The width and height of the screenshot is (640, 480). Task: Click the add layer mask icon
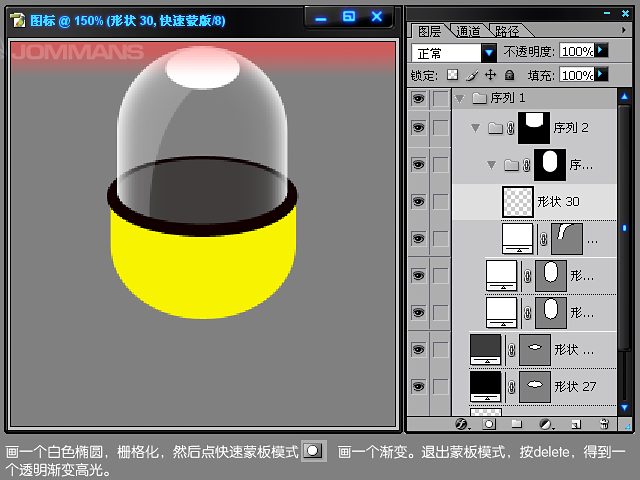pyautogui.click(x=489, y=424)
